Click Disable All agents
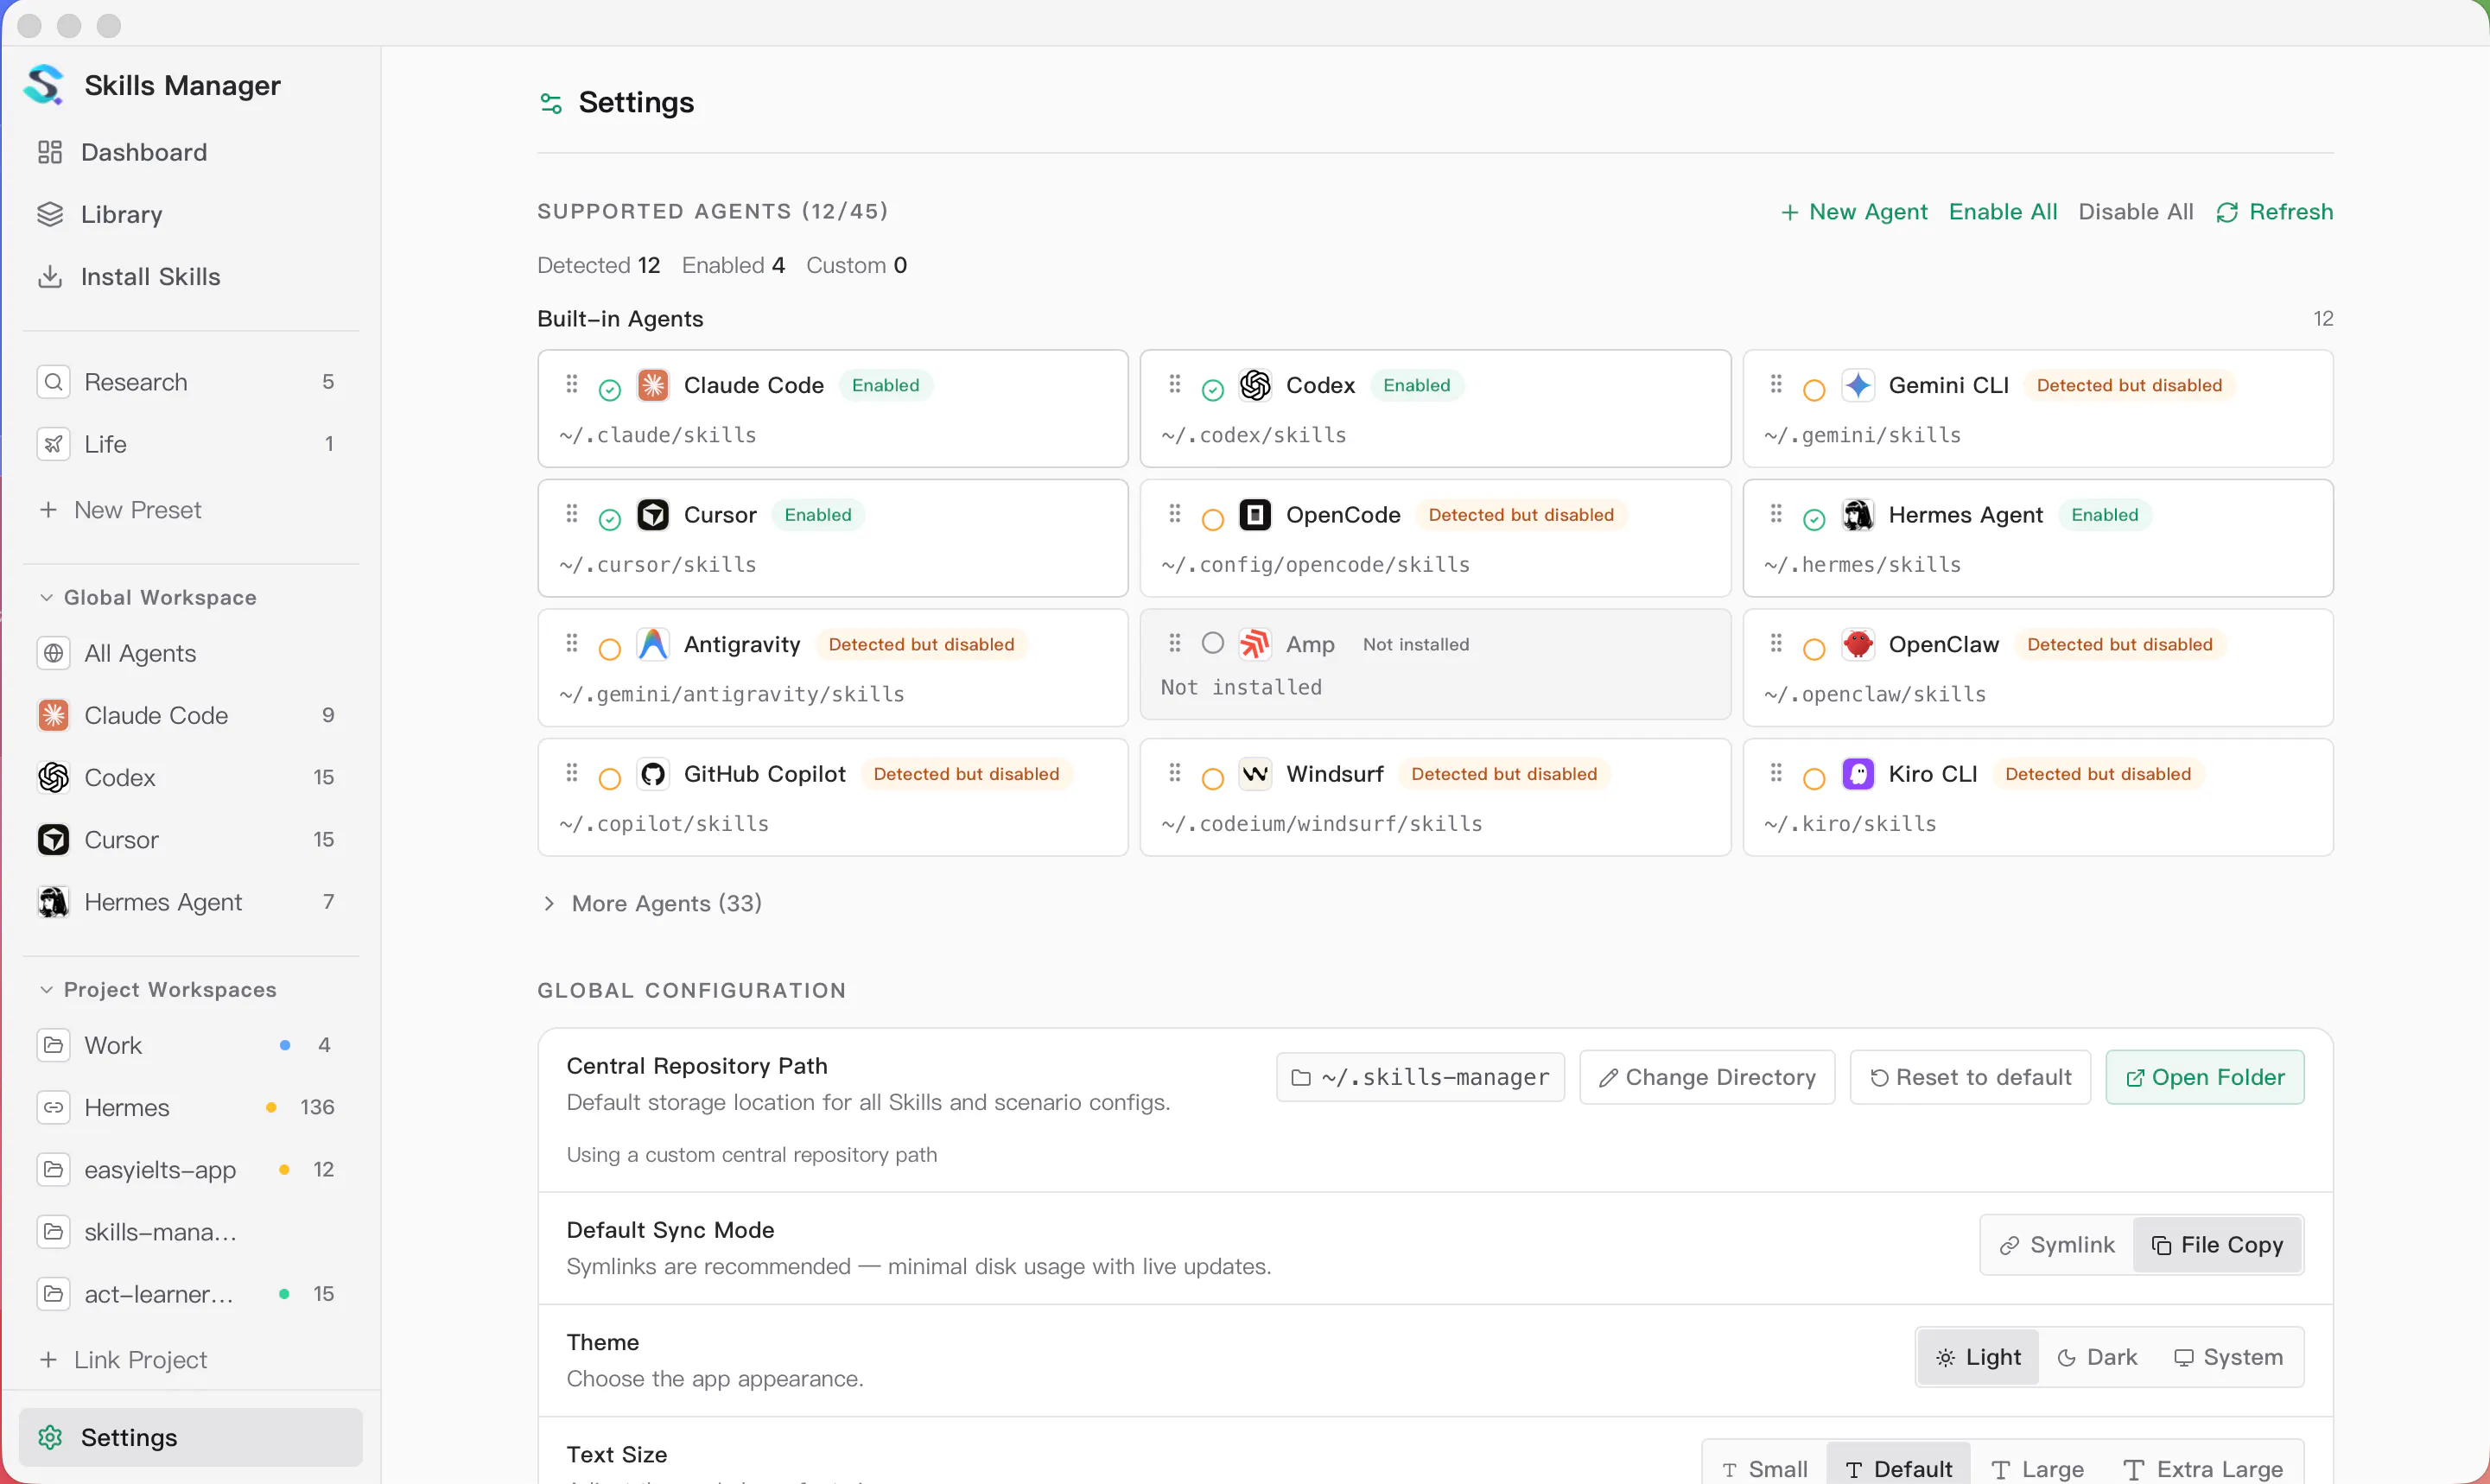This screenshot has height=1484, width=2490. [2136, 212]
